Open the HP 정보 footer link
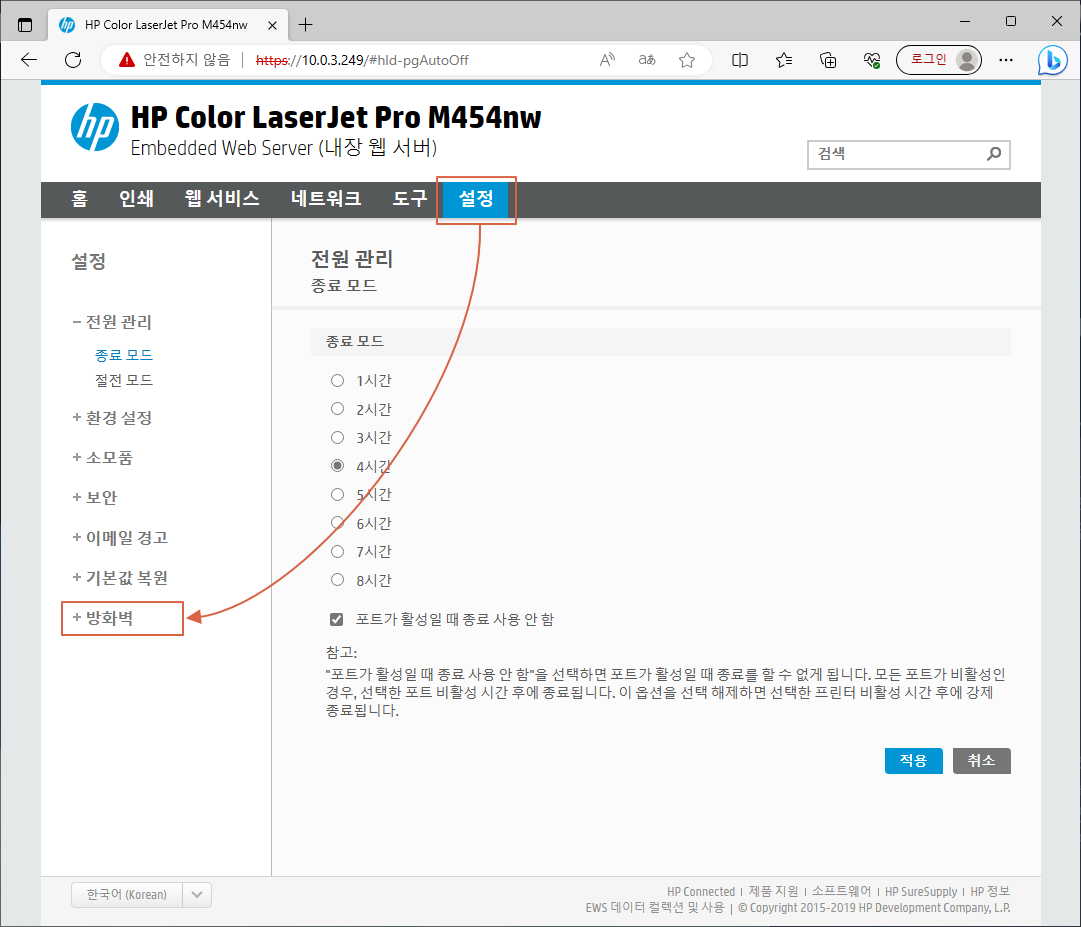Viewport: 1081px width, 927px height. point(991,892)
